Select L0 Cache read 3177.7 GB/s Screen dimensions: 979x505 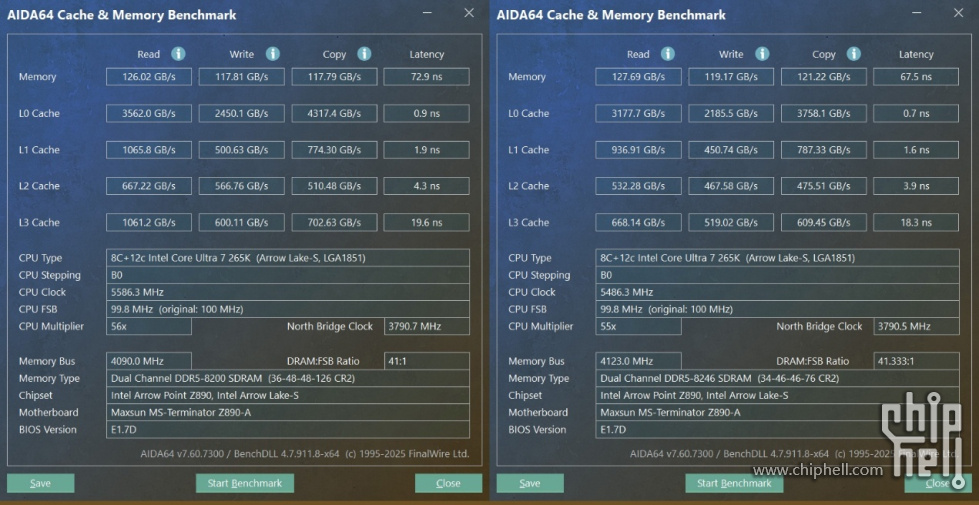pos(638,114)
